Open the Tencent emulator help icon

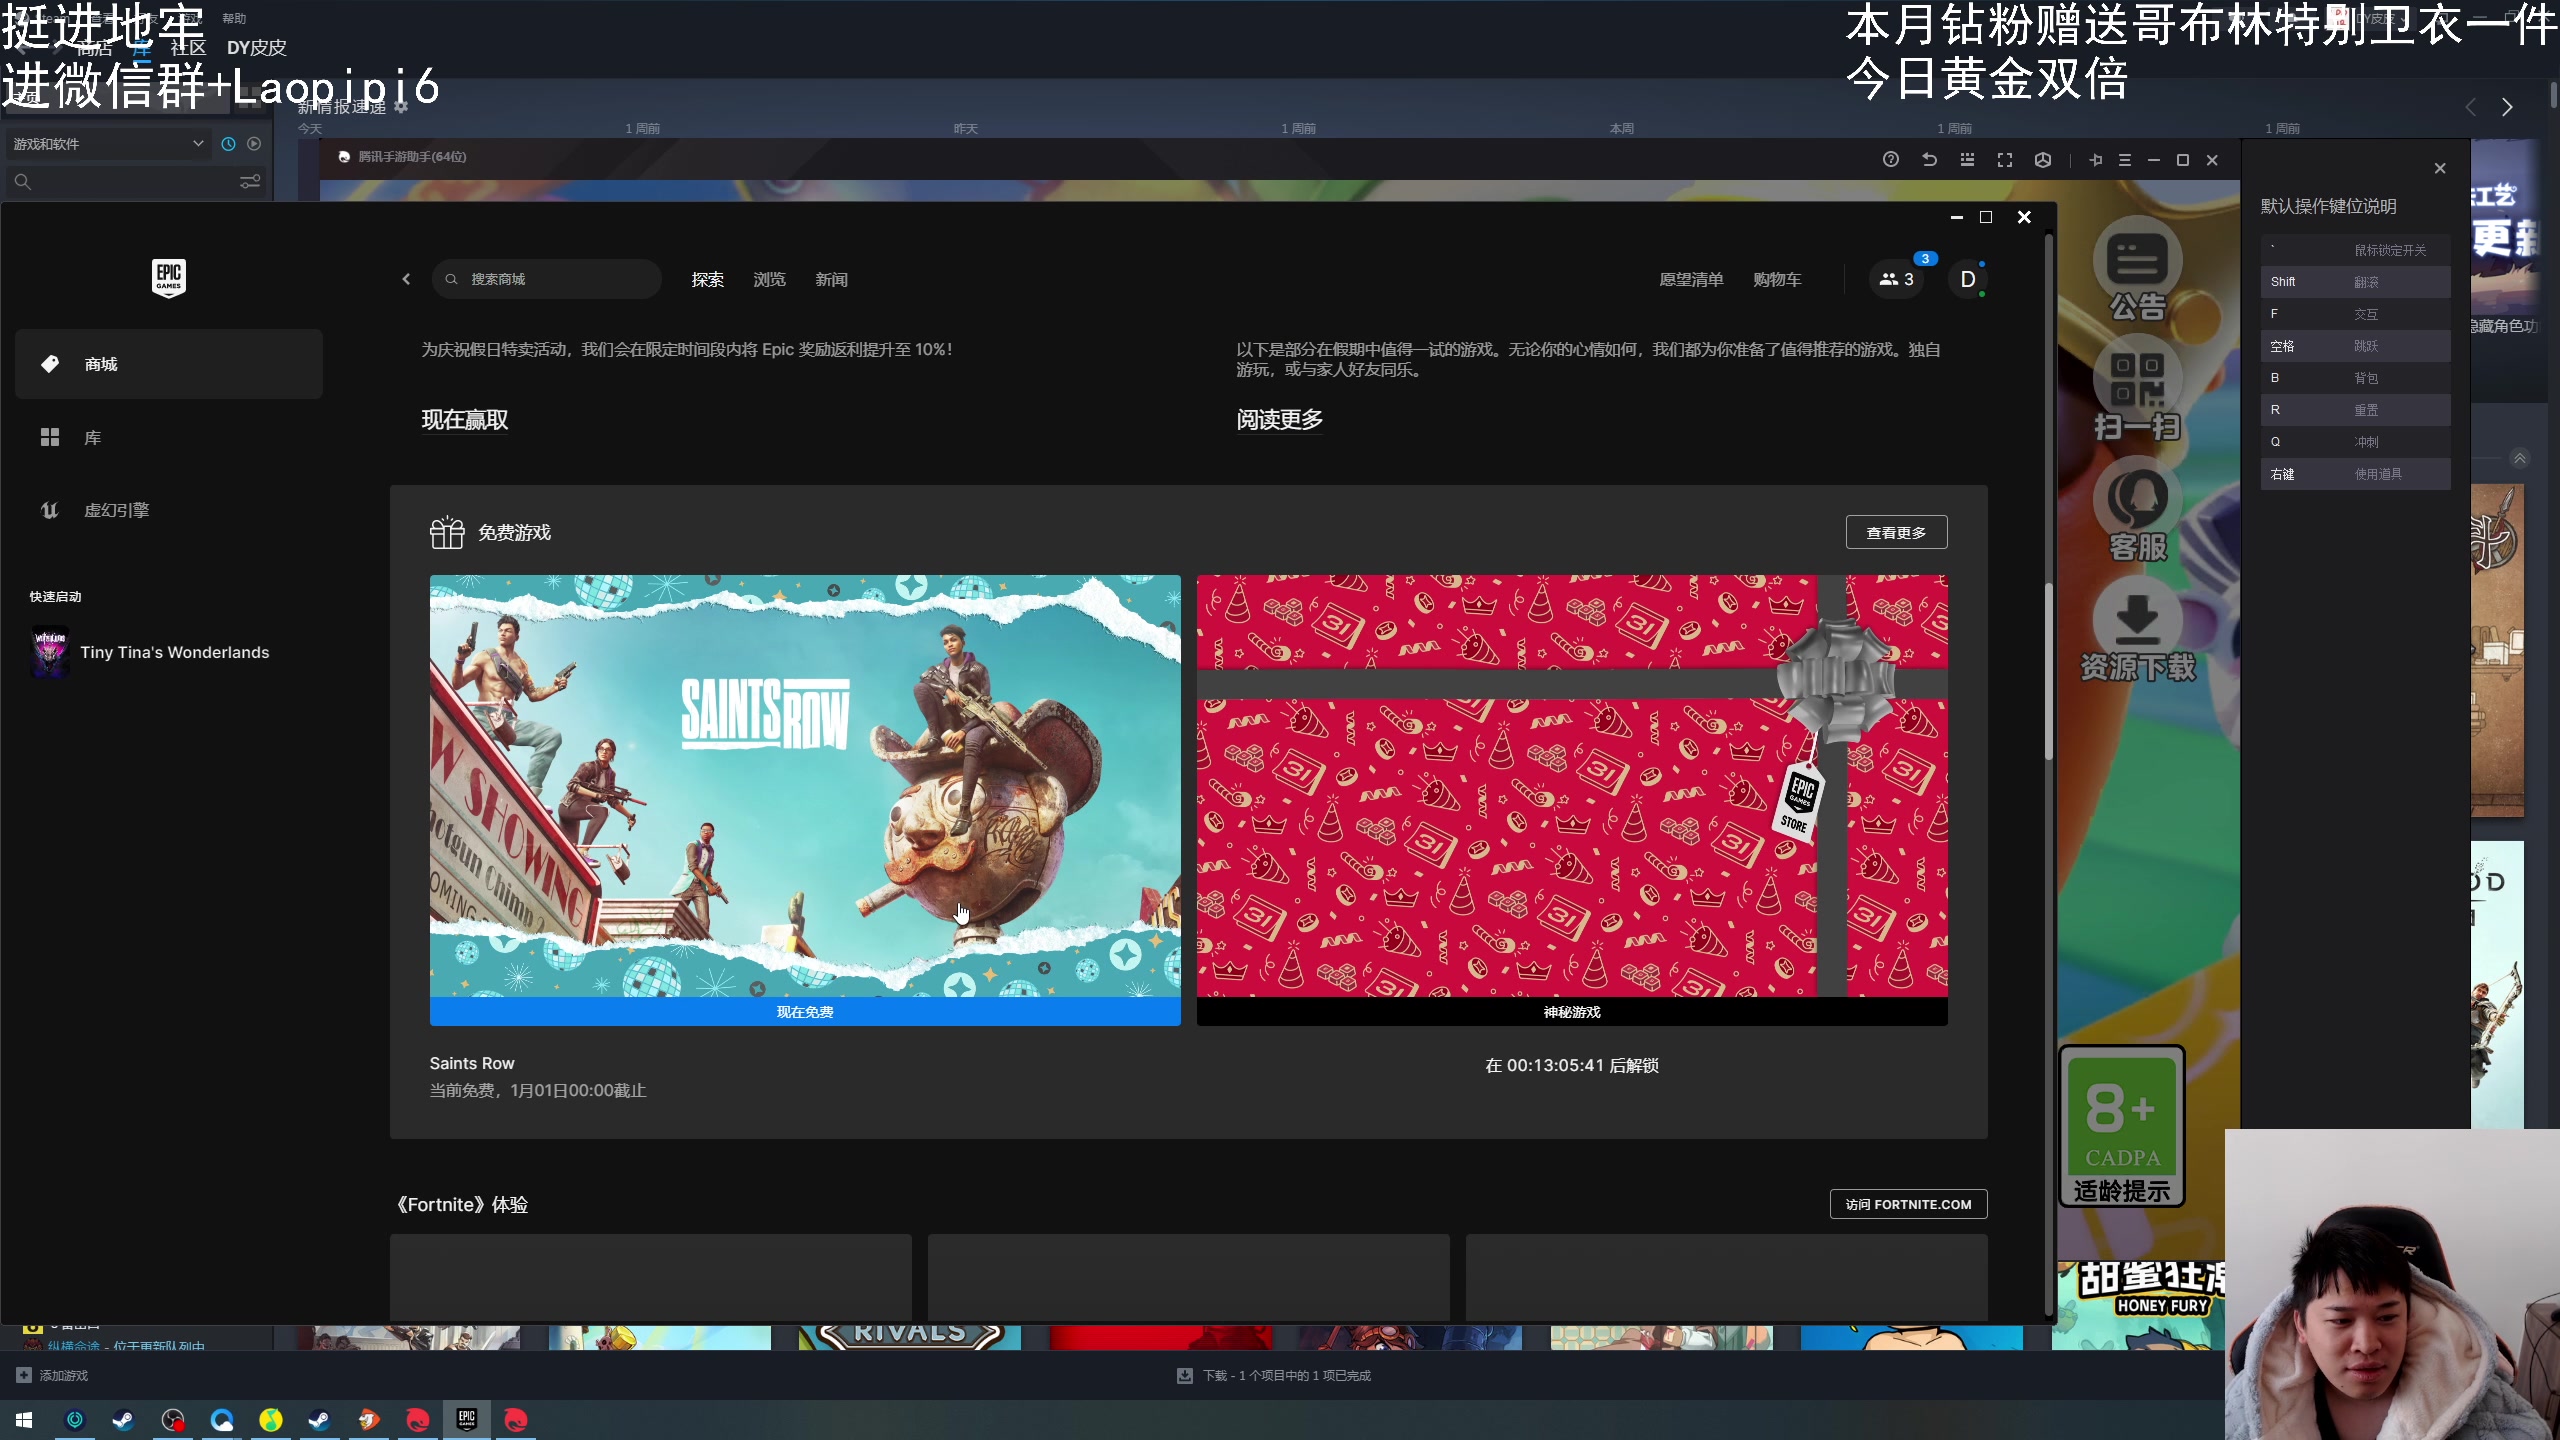click(1890, 160)
